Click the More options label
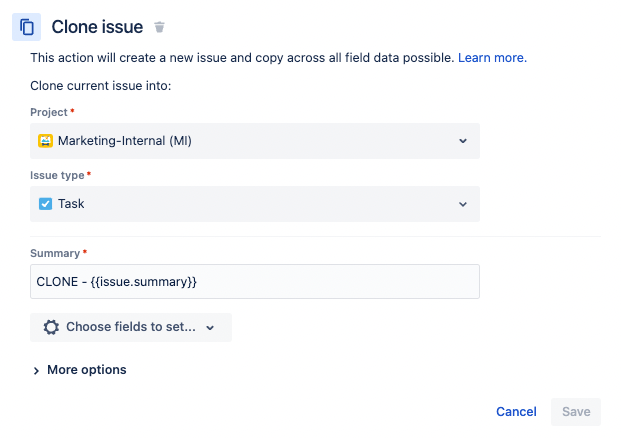The width and height of the screenshot is (621, 438). click(87, 370)
